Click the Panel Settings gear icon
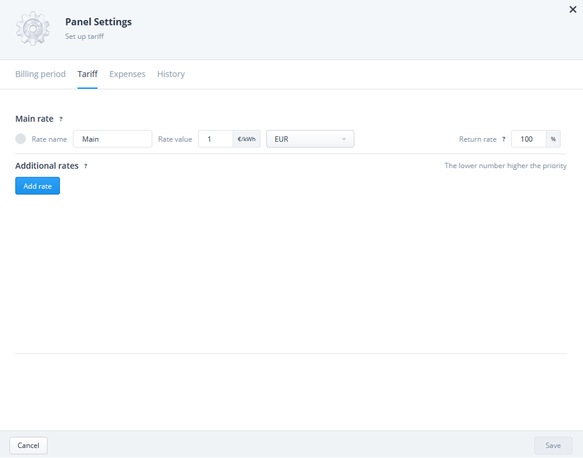The image size is (583, 458). tap(33, 28)
